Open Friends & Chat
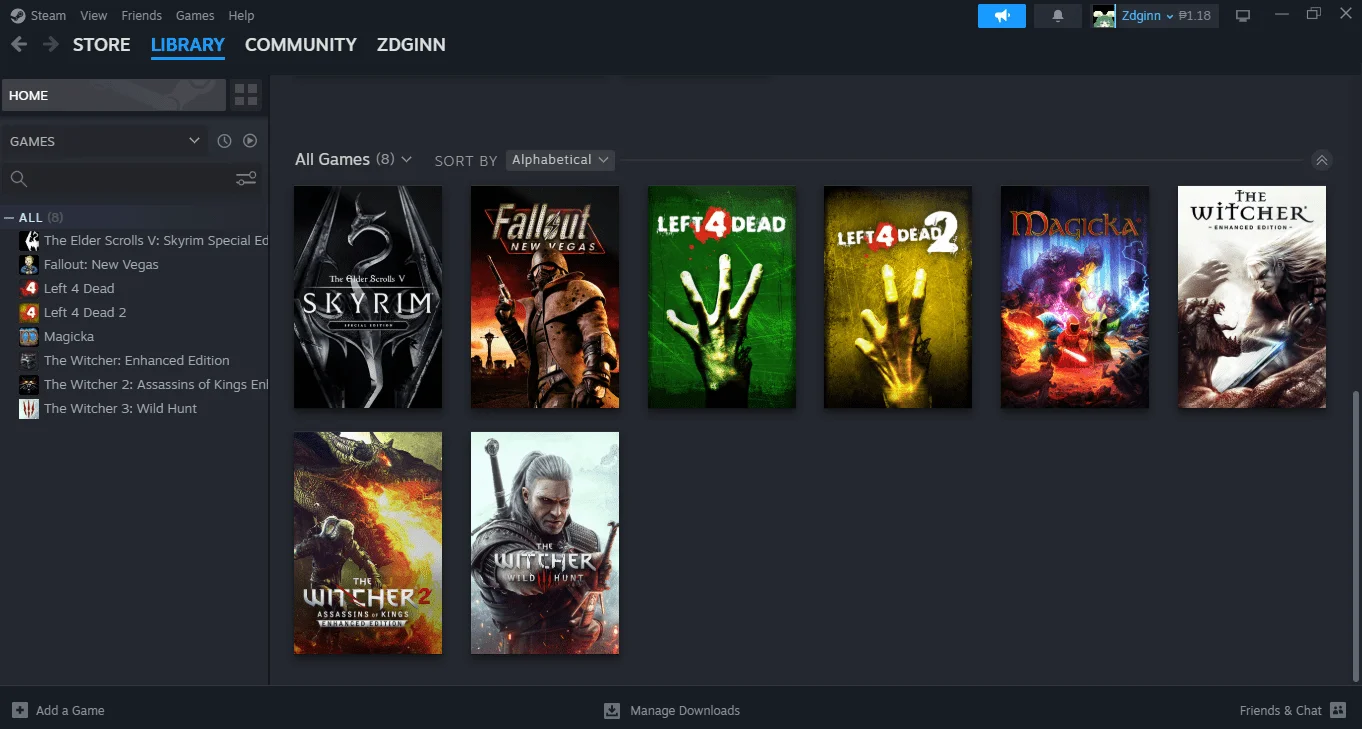Viewport: 1362px width, 729px height. point(1281,711)
